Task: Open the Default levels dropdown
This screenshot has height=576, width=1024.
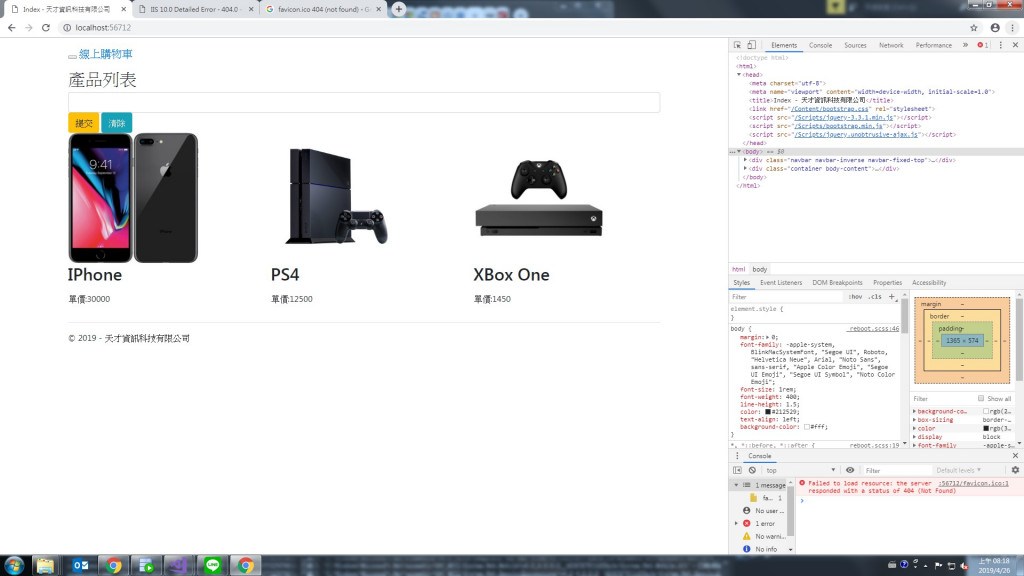Action: [x=959, y=470]
